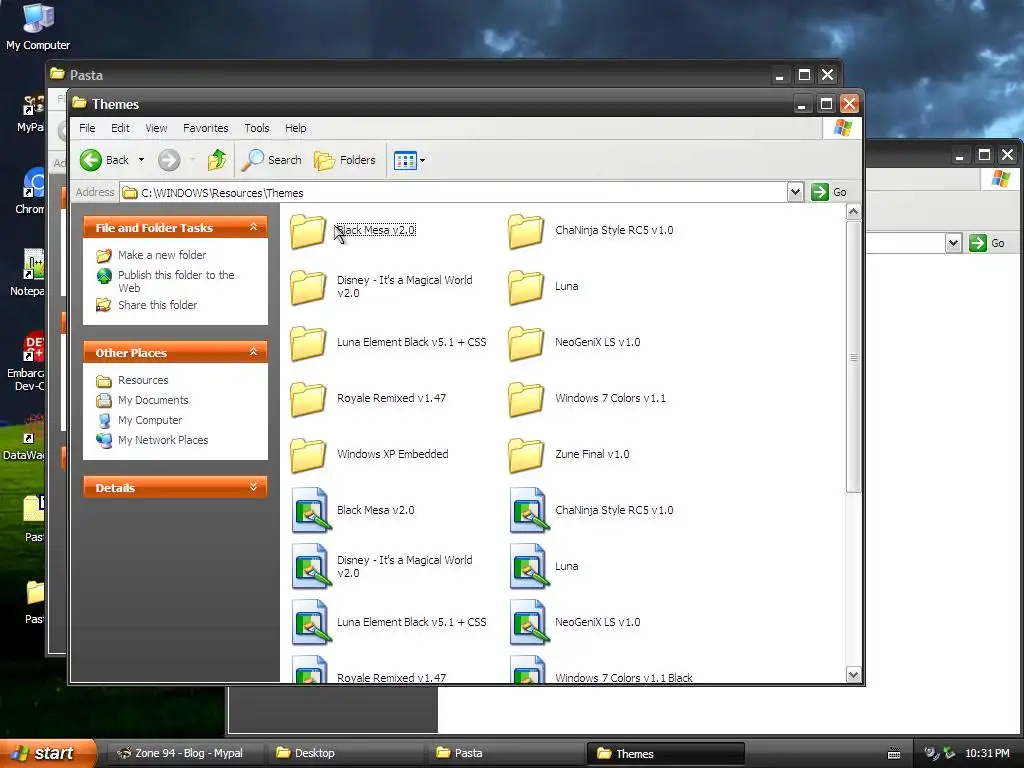Click the clock showing 10:31 PM
Viewport: 1024px width, 768px height.
[987, 753]
